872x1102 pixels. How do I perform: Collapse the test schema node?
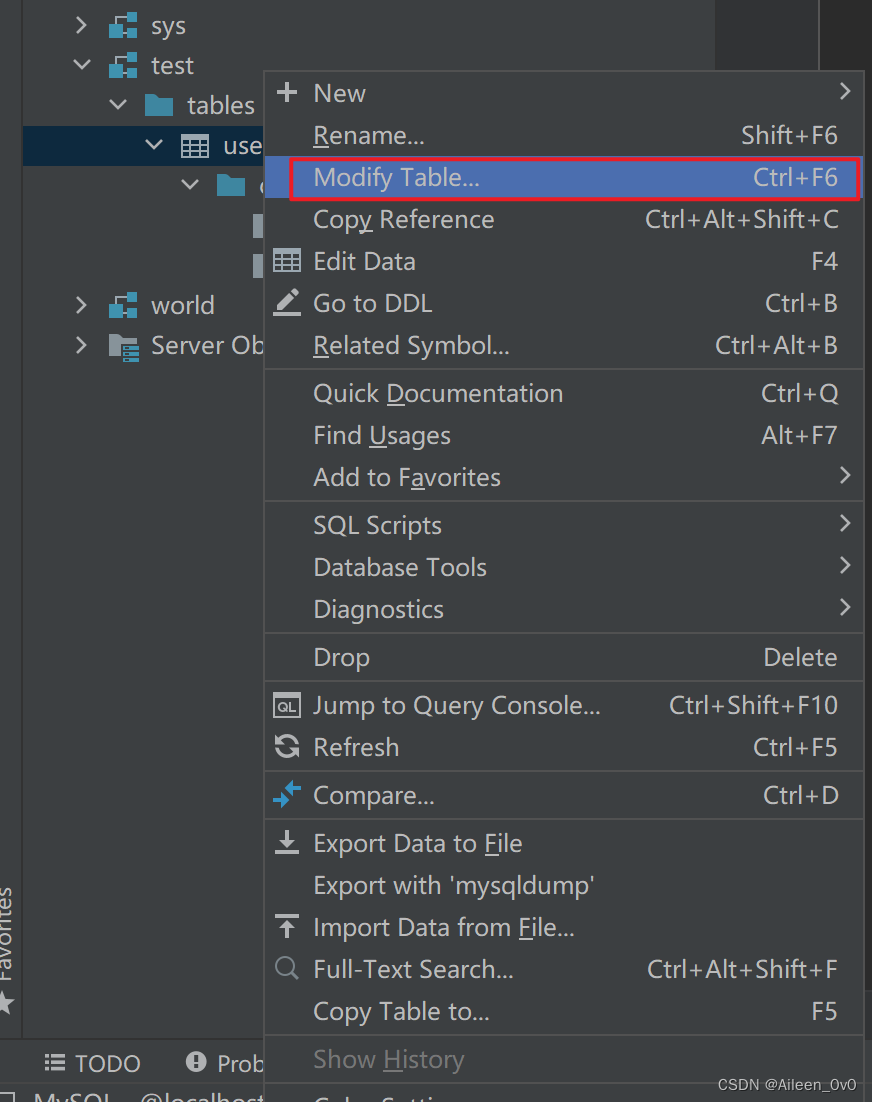(82, 65)
